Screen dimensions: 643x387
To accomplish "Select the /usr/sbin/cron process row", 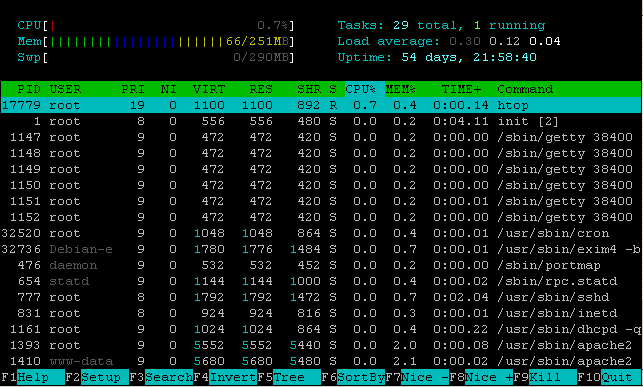I will pos(321,233).
